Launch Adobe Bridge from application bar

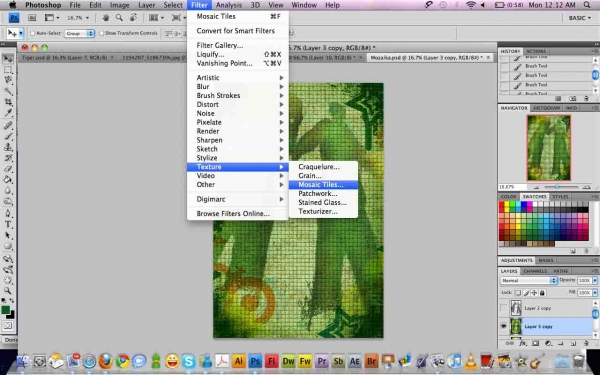point(33,18)
